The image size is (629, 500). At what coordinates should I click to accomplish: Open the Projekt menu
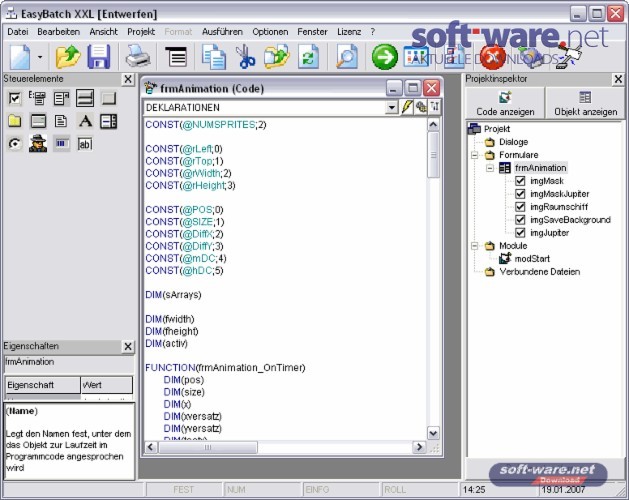pyautogui.click(x=141, y=32)
